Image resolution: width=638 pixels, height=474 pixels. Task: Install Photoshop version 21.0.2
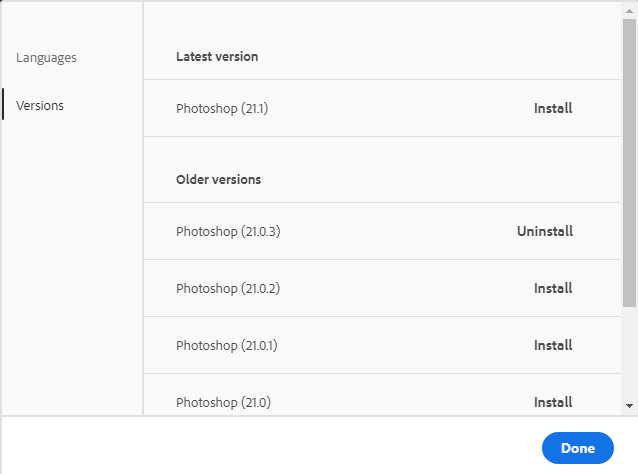click(x=553, y=288)
